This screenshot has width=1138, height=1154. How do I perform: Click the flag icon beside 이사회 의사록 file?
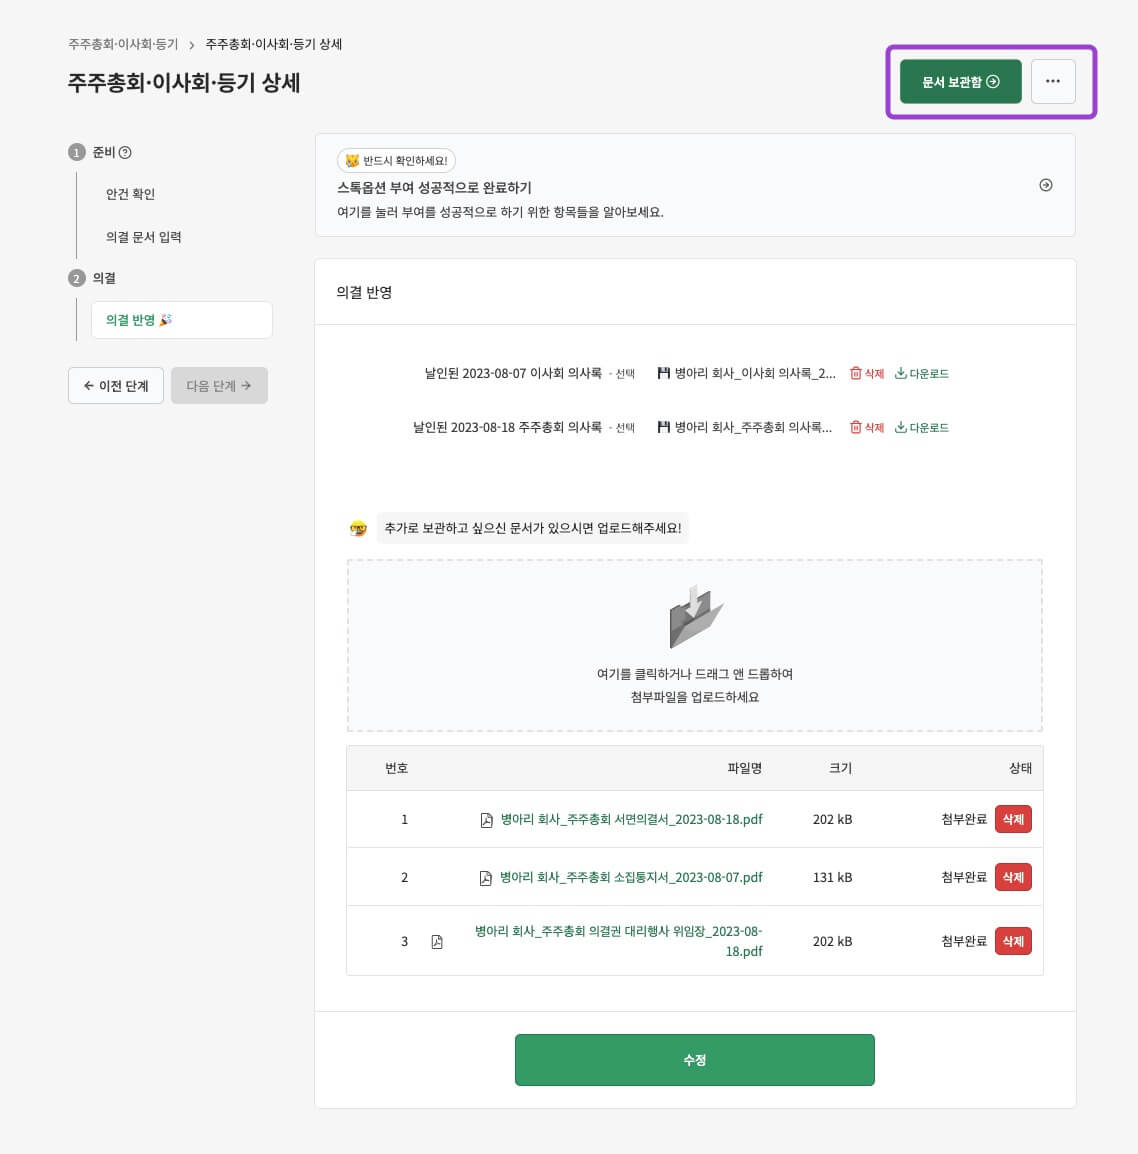[664, 371]
